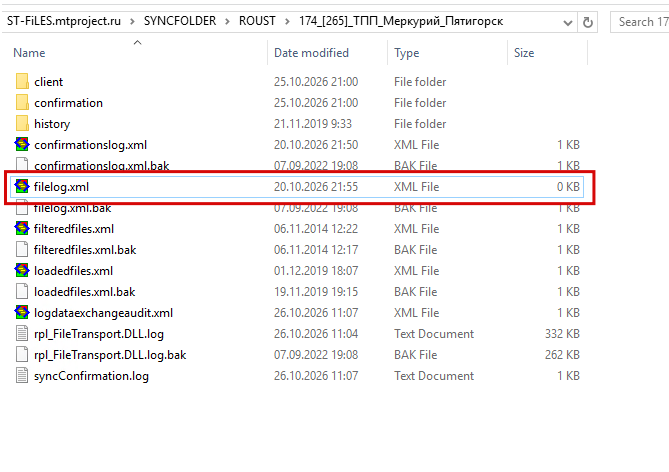Image resolution: width=669 pixels, height=472 pixels.
Task: Click in the Search box
Action: [640, 22]
